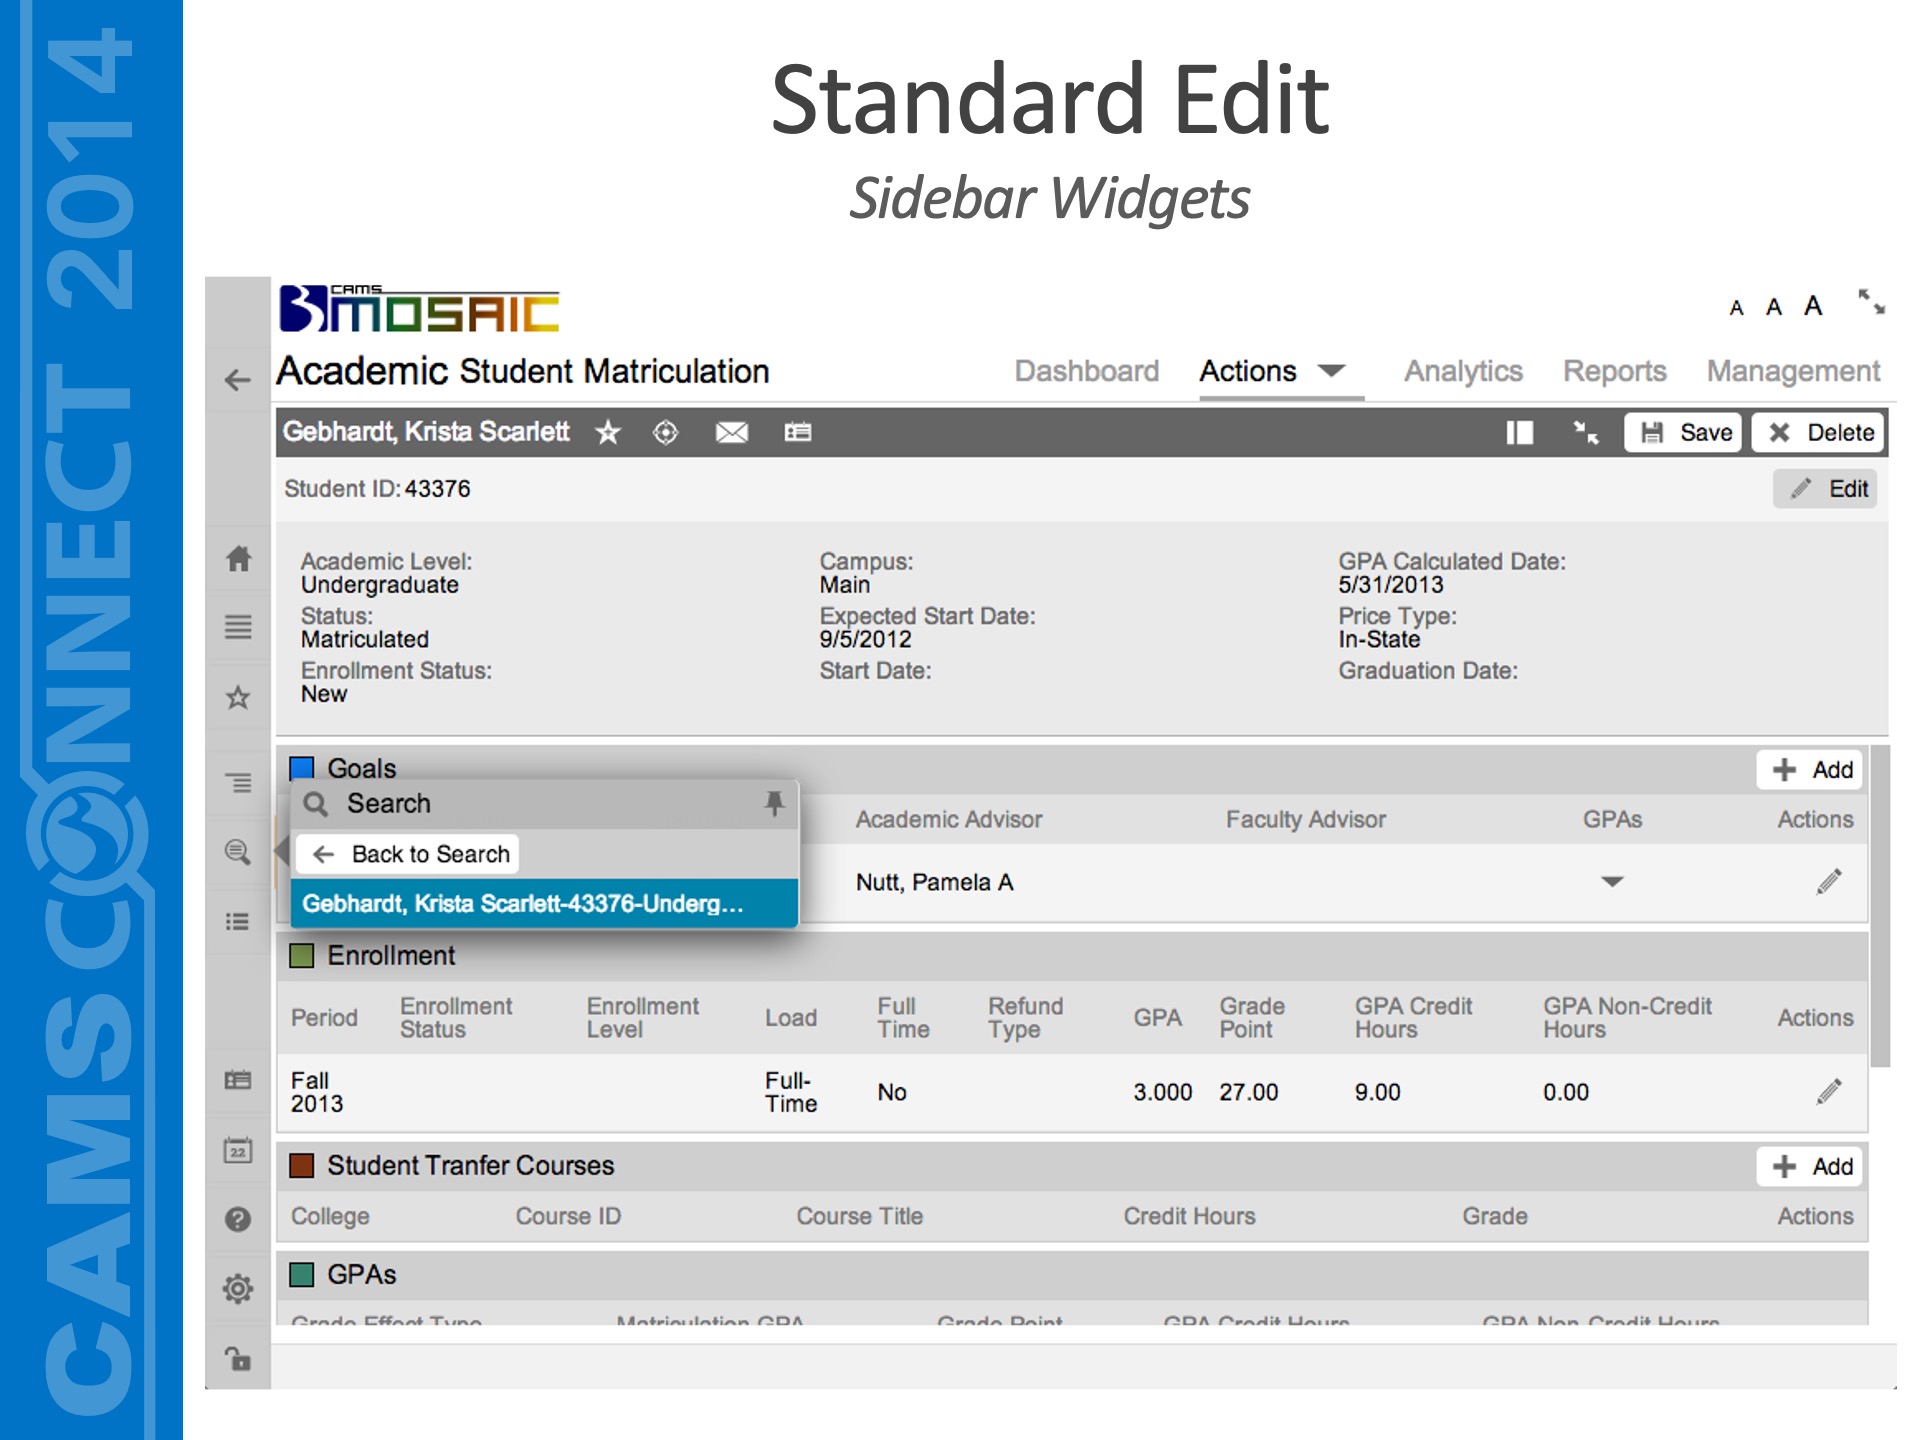This screenshot has width=1920, height=1440.
Task: Collapse the panel using the shrink arrows icon
Action: [x=1586, y=432]
